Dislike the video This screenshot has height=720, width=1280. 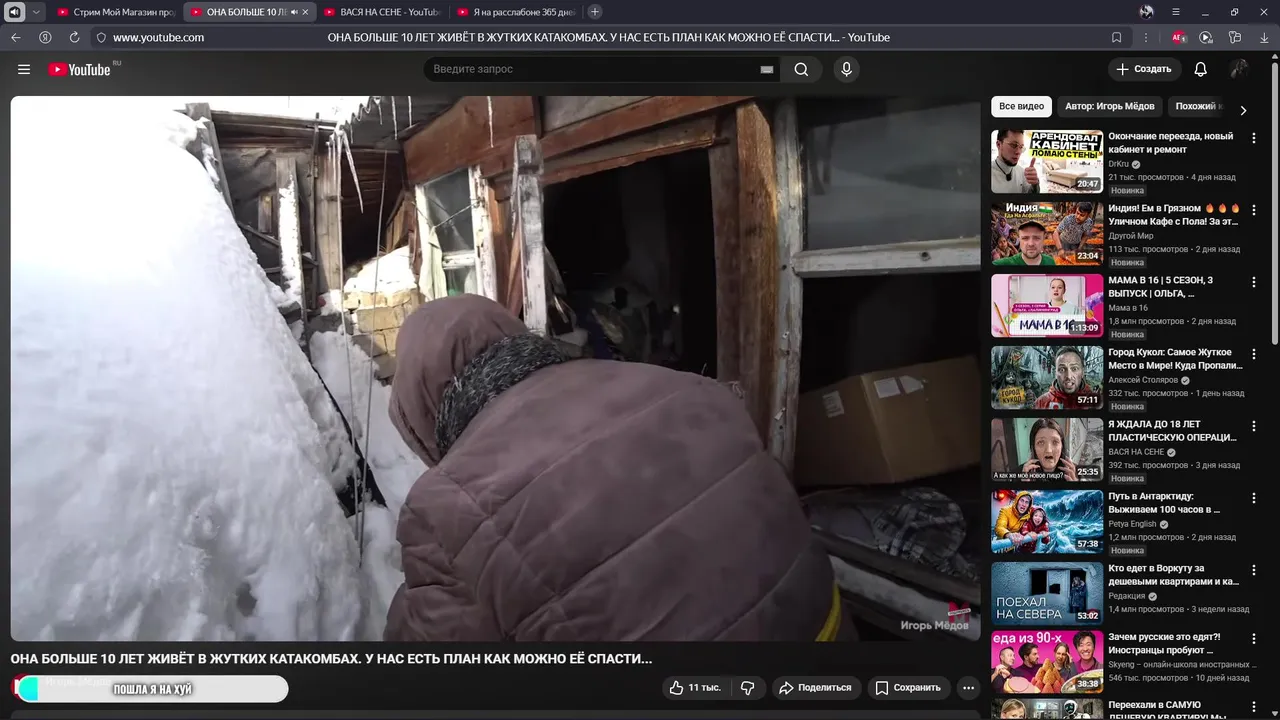747,687
